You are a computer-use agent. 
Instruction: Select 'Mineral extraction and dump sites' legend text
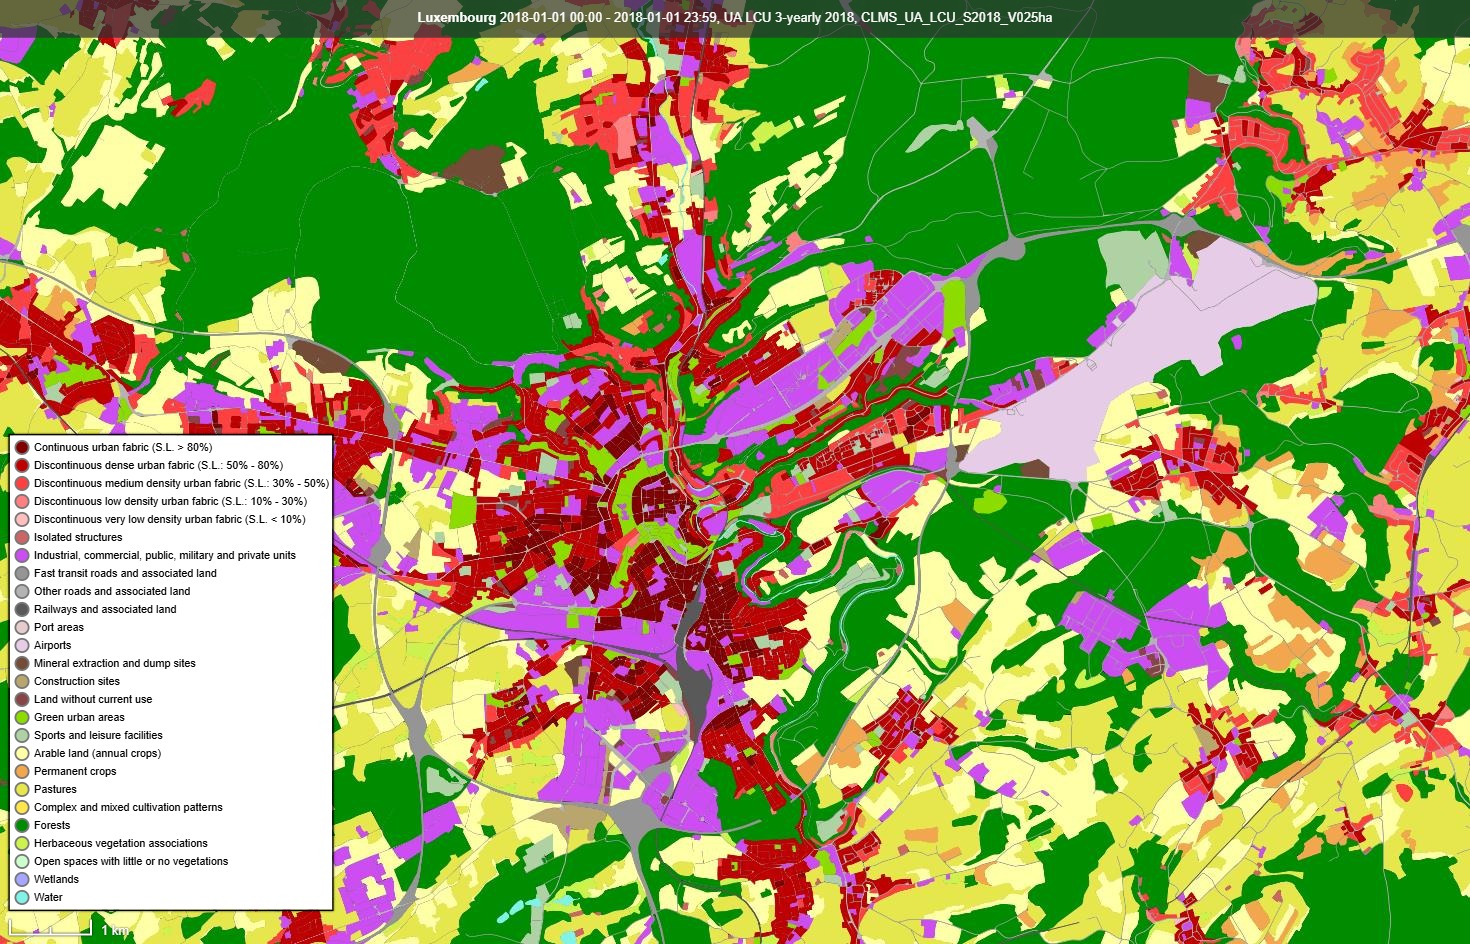pyautogui.click(x=115, y=663)
